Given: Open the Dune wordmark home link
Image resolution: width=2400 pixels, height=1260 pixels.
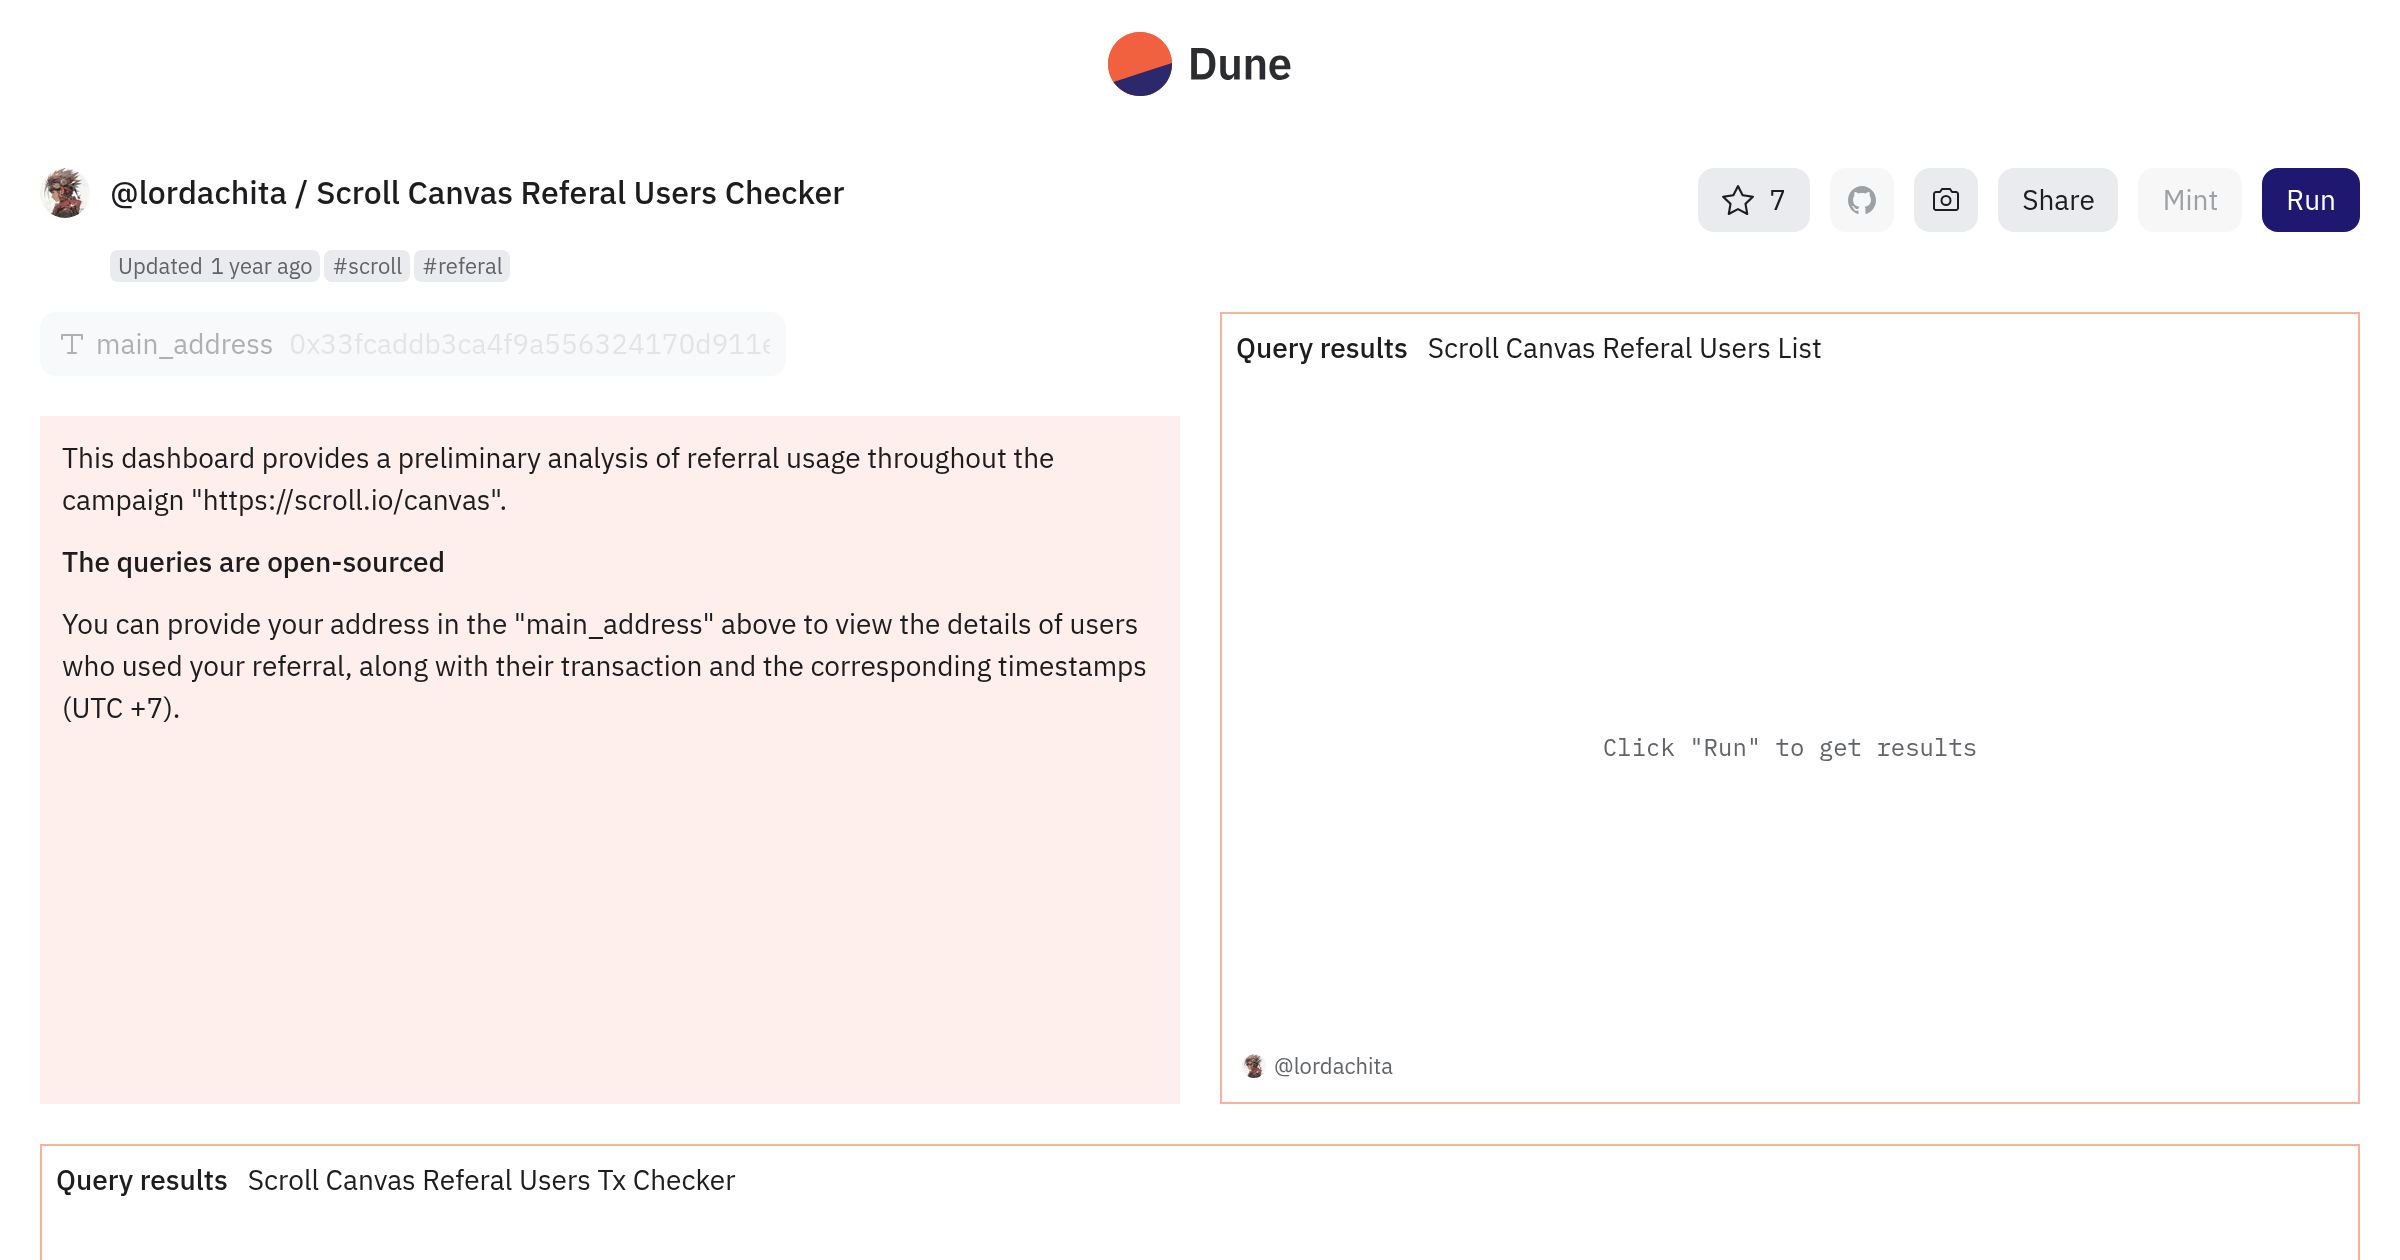Looking at the screenshot, I should [x=1239, y=65].
